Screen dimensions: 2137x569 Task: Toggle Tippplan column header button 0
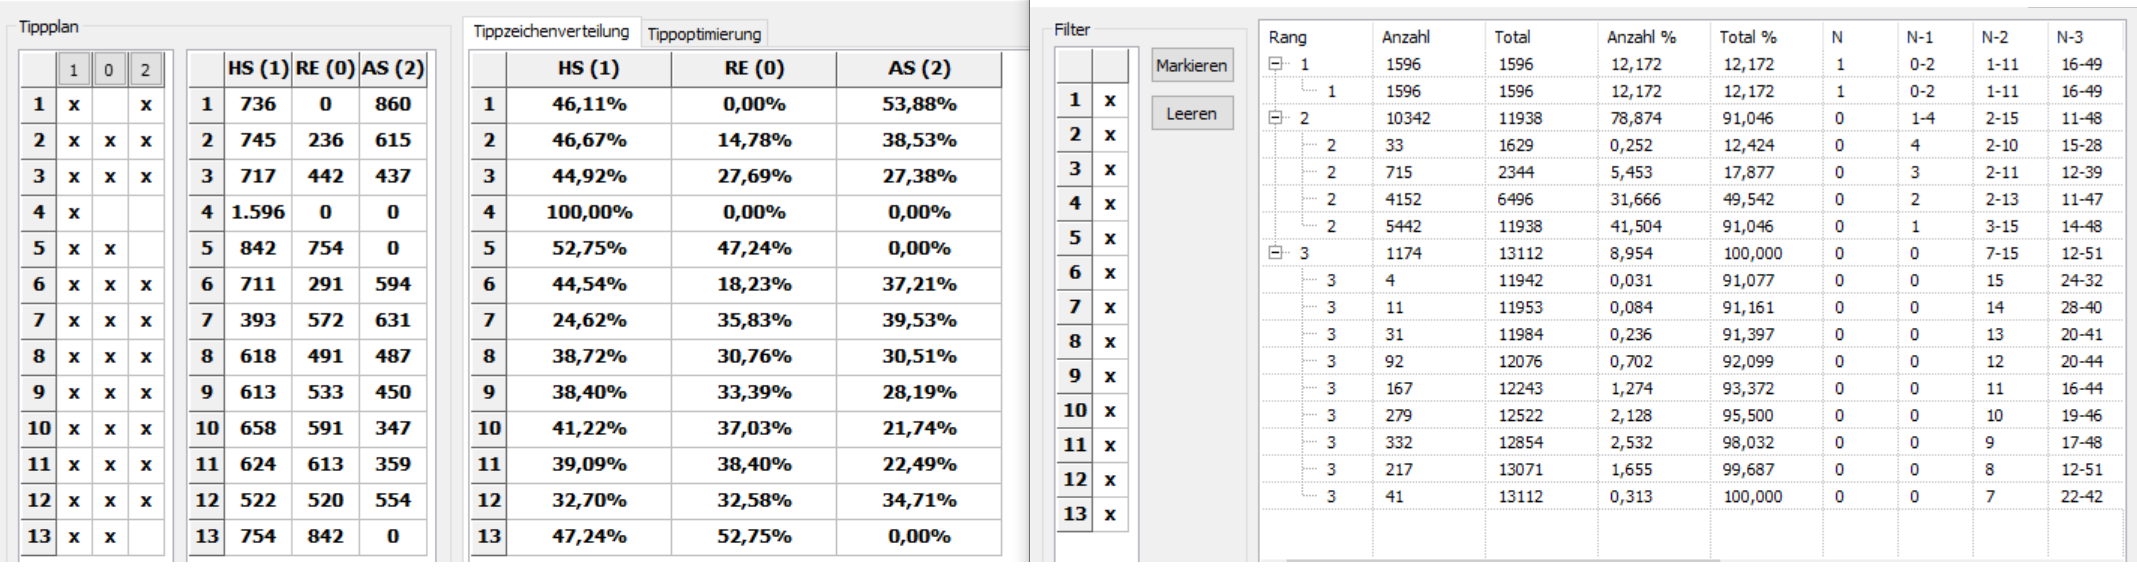click(109, 70)
